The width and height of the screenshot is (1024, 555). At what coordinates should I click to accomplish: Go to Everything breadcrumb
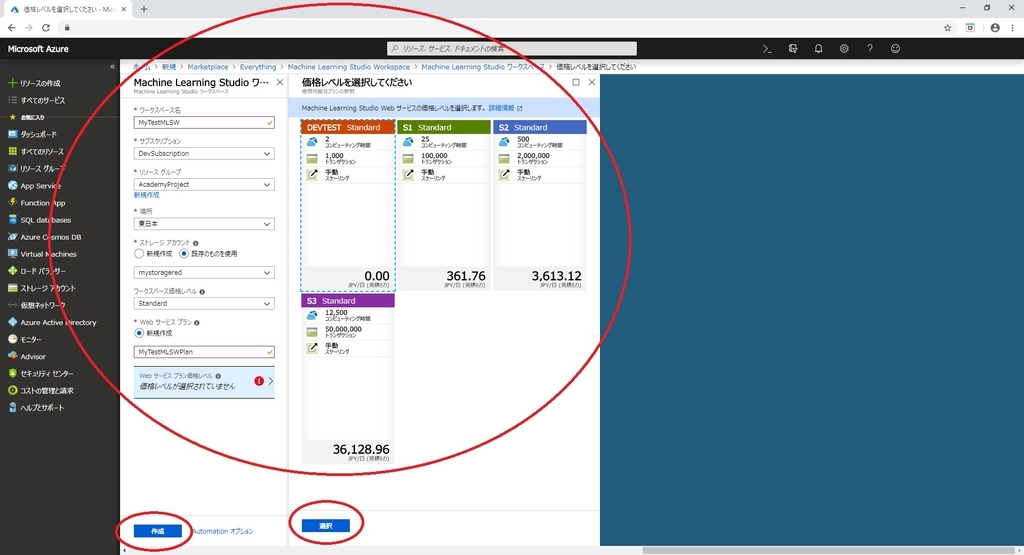[258, 67]
